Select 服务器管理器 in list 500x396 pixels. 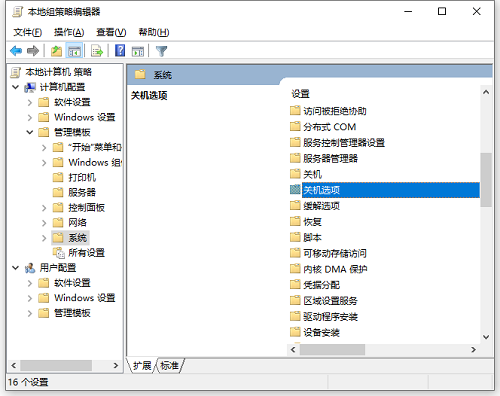(x=330, y=158)
